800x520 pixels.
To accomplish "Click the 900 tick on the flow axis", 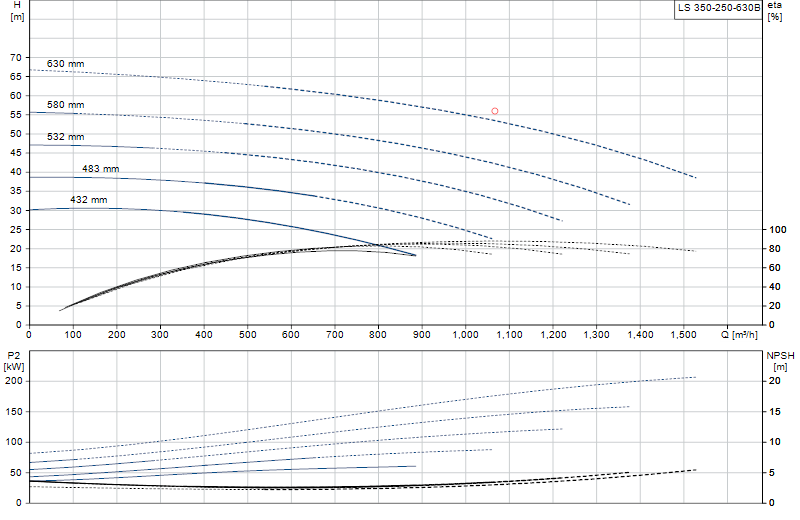I will click(422, 335).
